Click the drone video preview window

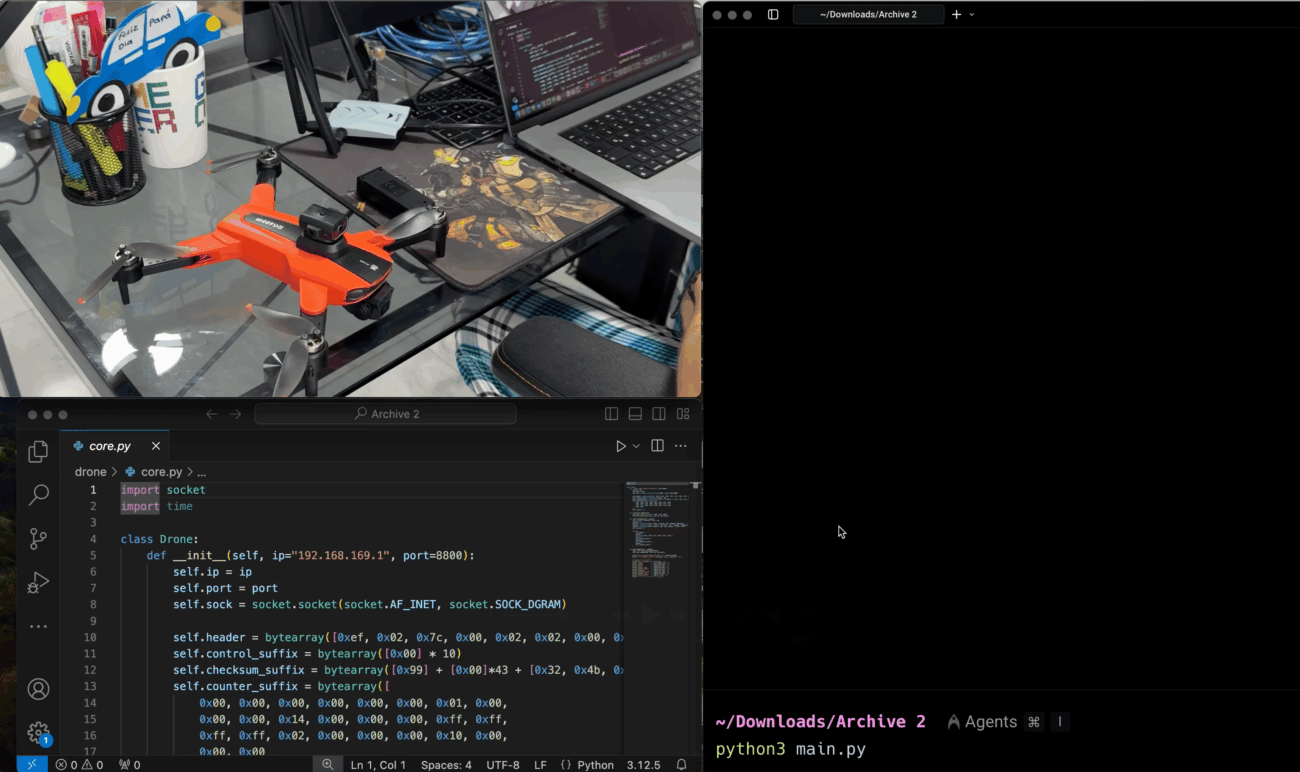[x=350, y=198]
